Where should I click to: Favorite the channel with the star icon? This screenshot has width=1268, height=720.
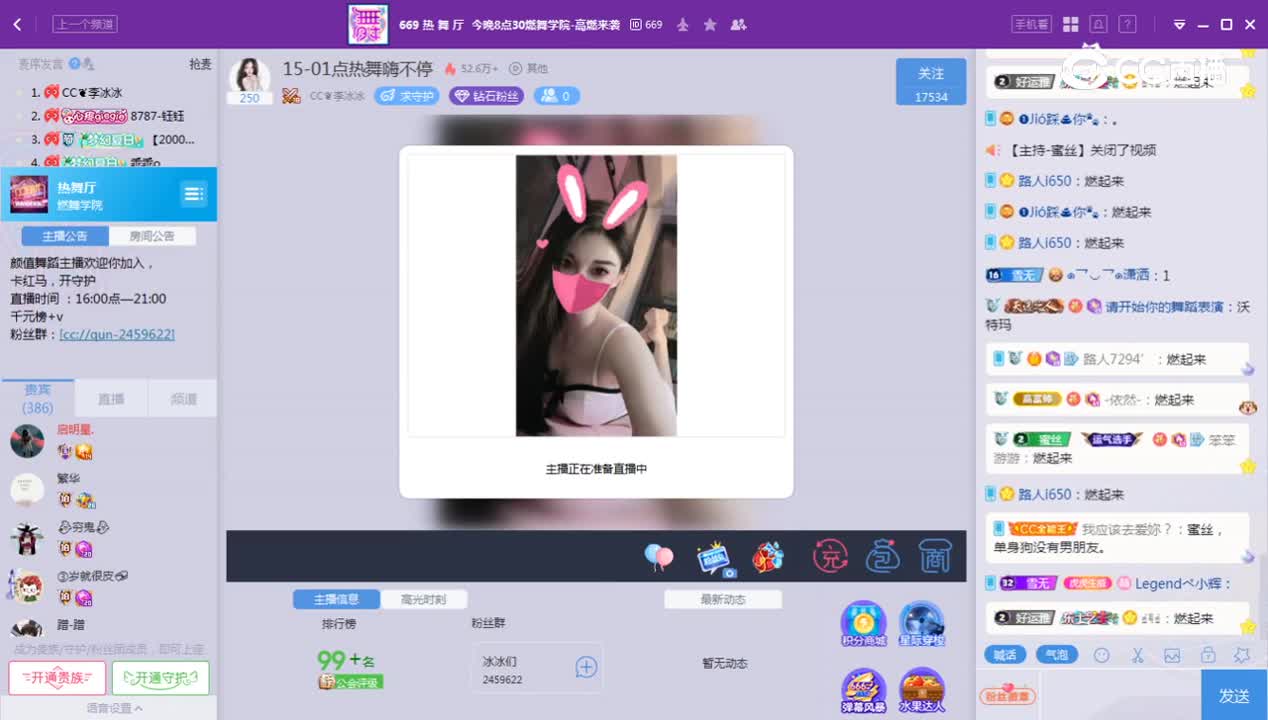coord(710,24)
